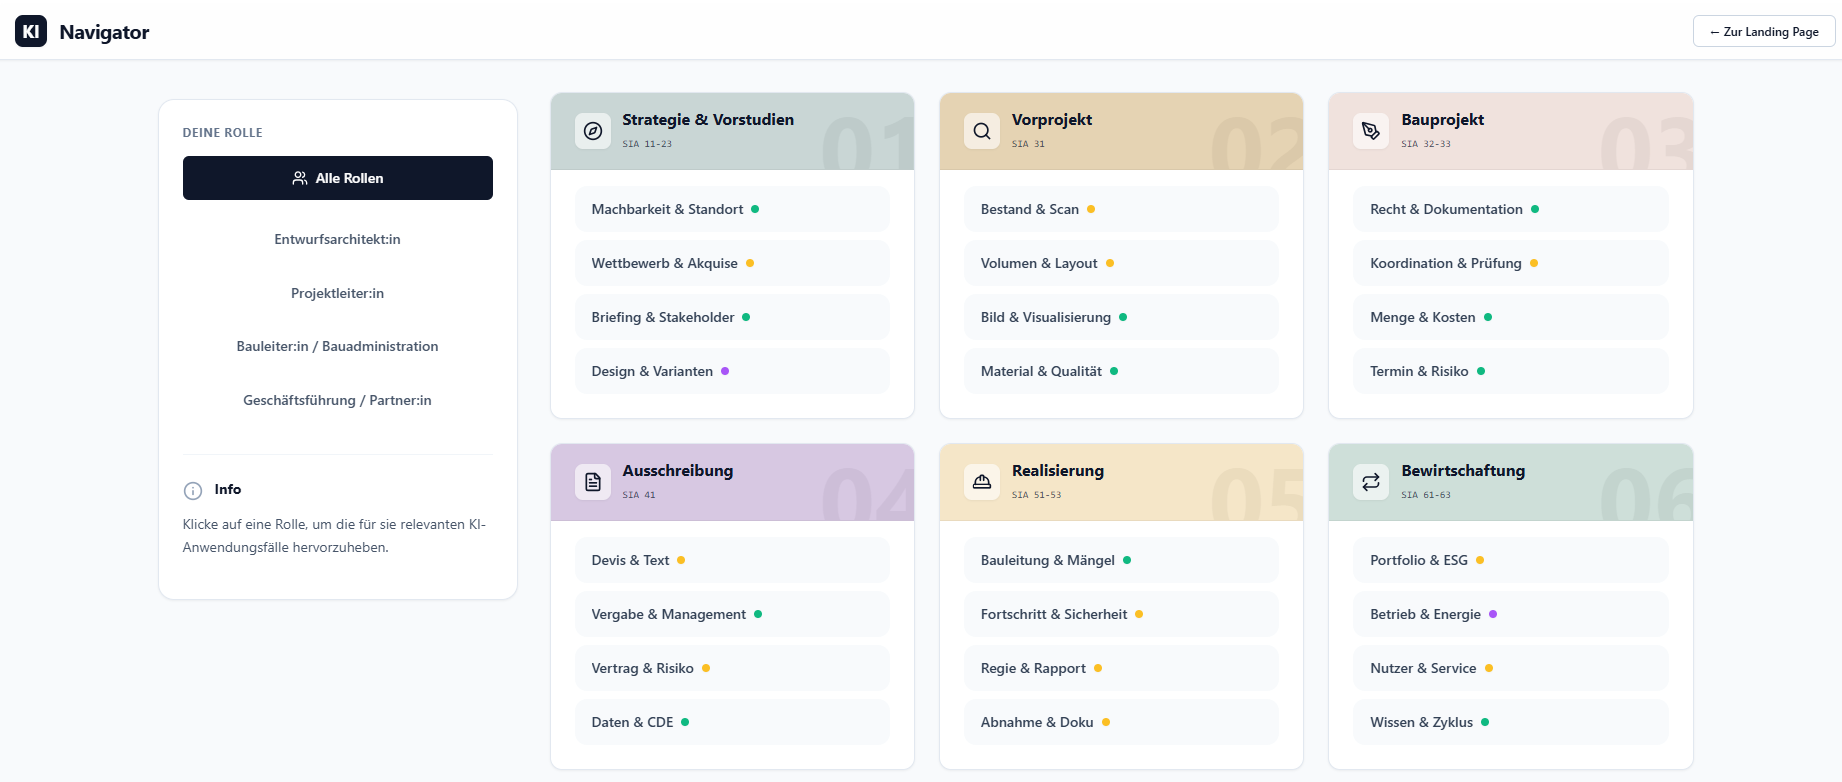Viewport: 1842px width, 782px height.
Task: Select Geschäftsführung / Partner:in role
Action: click(338, 400)
